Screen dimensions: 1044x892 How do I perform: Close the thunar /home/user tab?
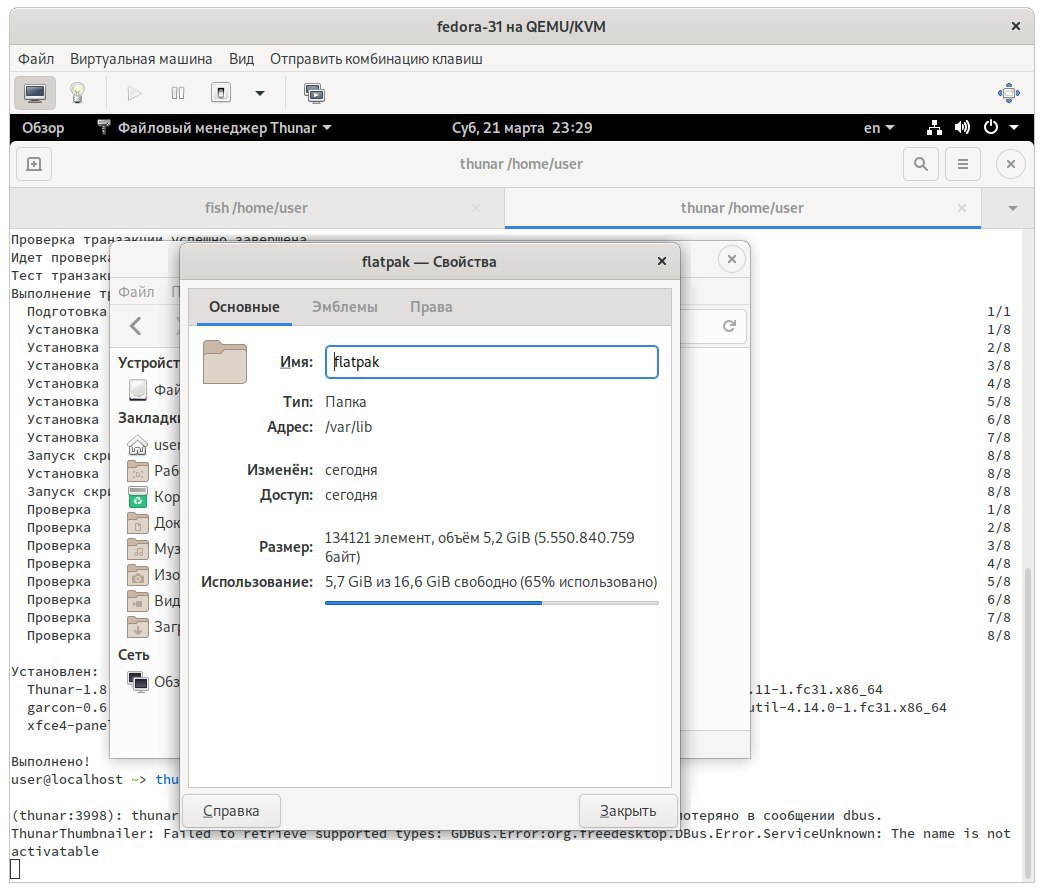961,208
